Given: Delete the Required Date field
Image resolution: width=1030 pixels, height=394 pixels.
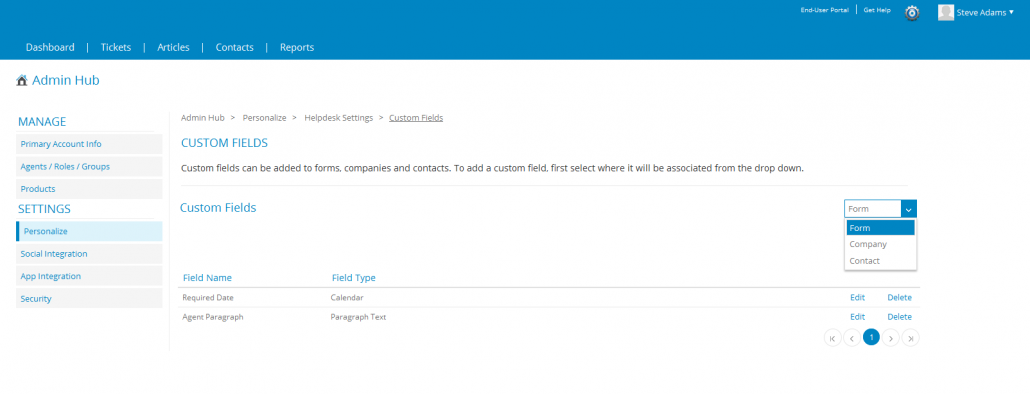Looking at the screenshot, I should click(899, 297).
